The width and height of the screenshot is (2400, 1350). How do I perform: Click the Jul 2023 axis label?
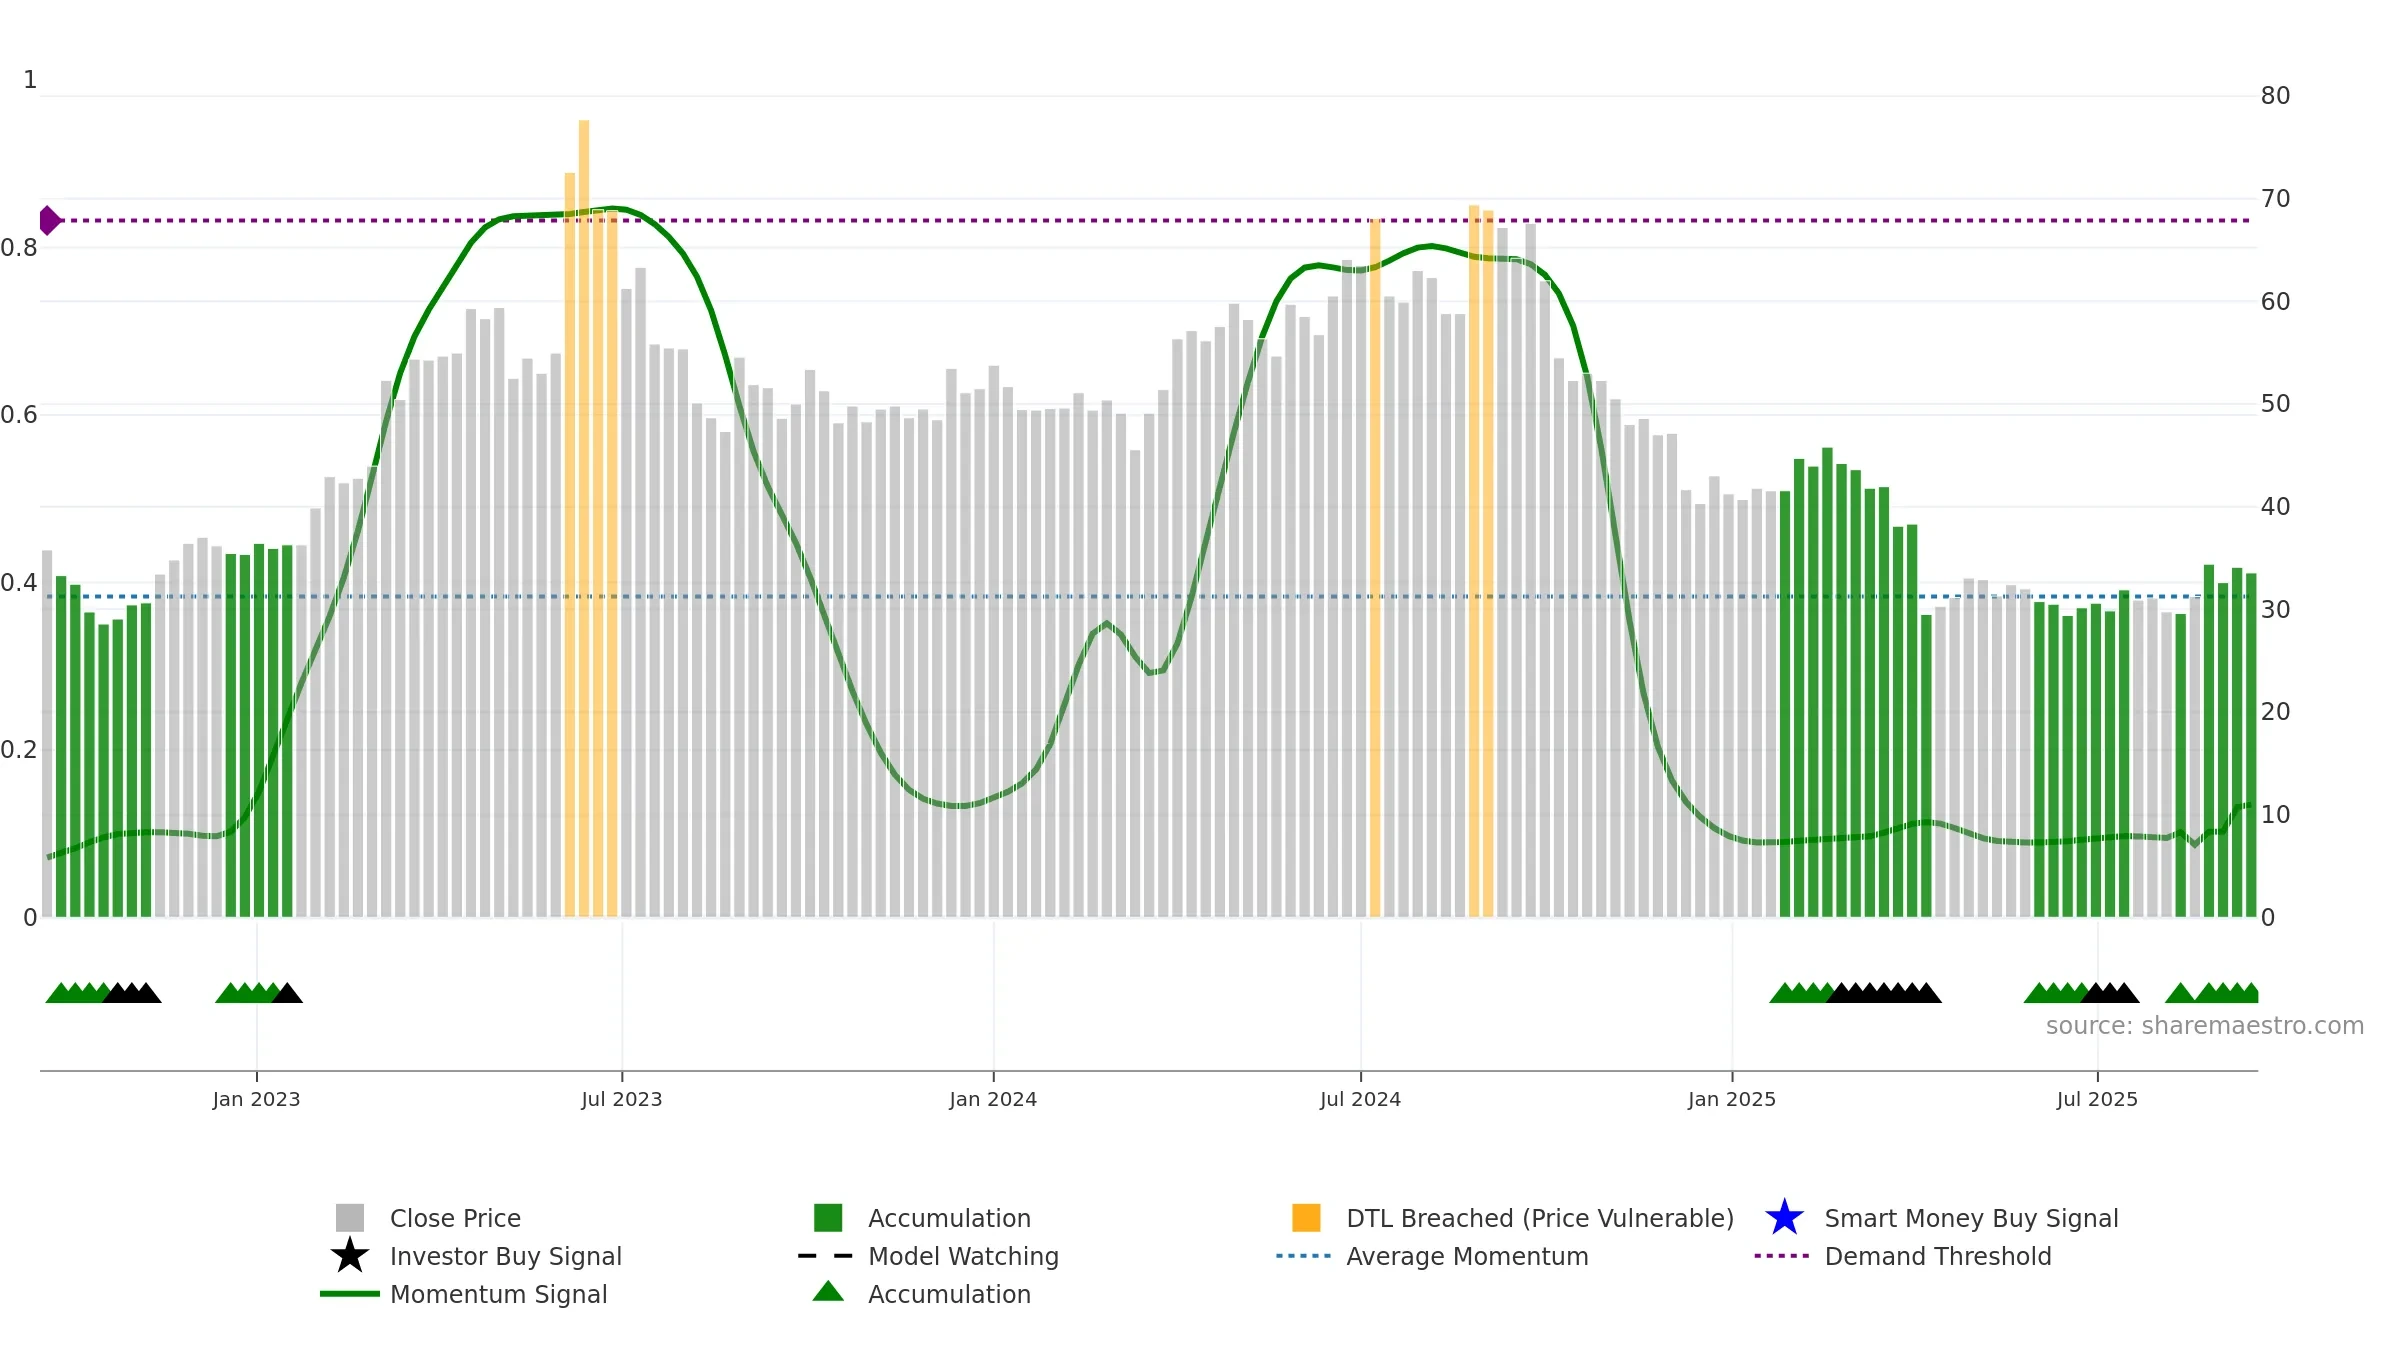[x=622, y=1099]
